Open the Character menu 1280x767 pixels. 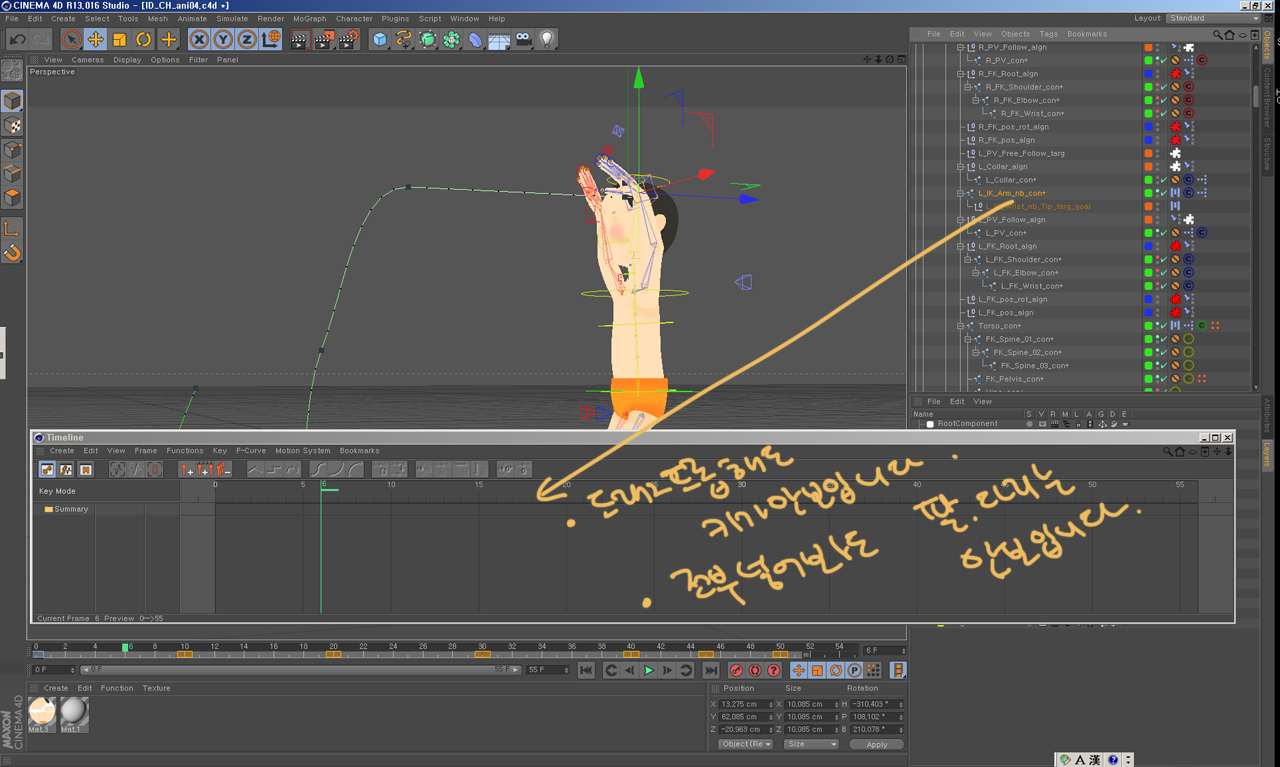tap(354, 18)
